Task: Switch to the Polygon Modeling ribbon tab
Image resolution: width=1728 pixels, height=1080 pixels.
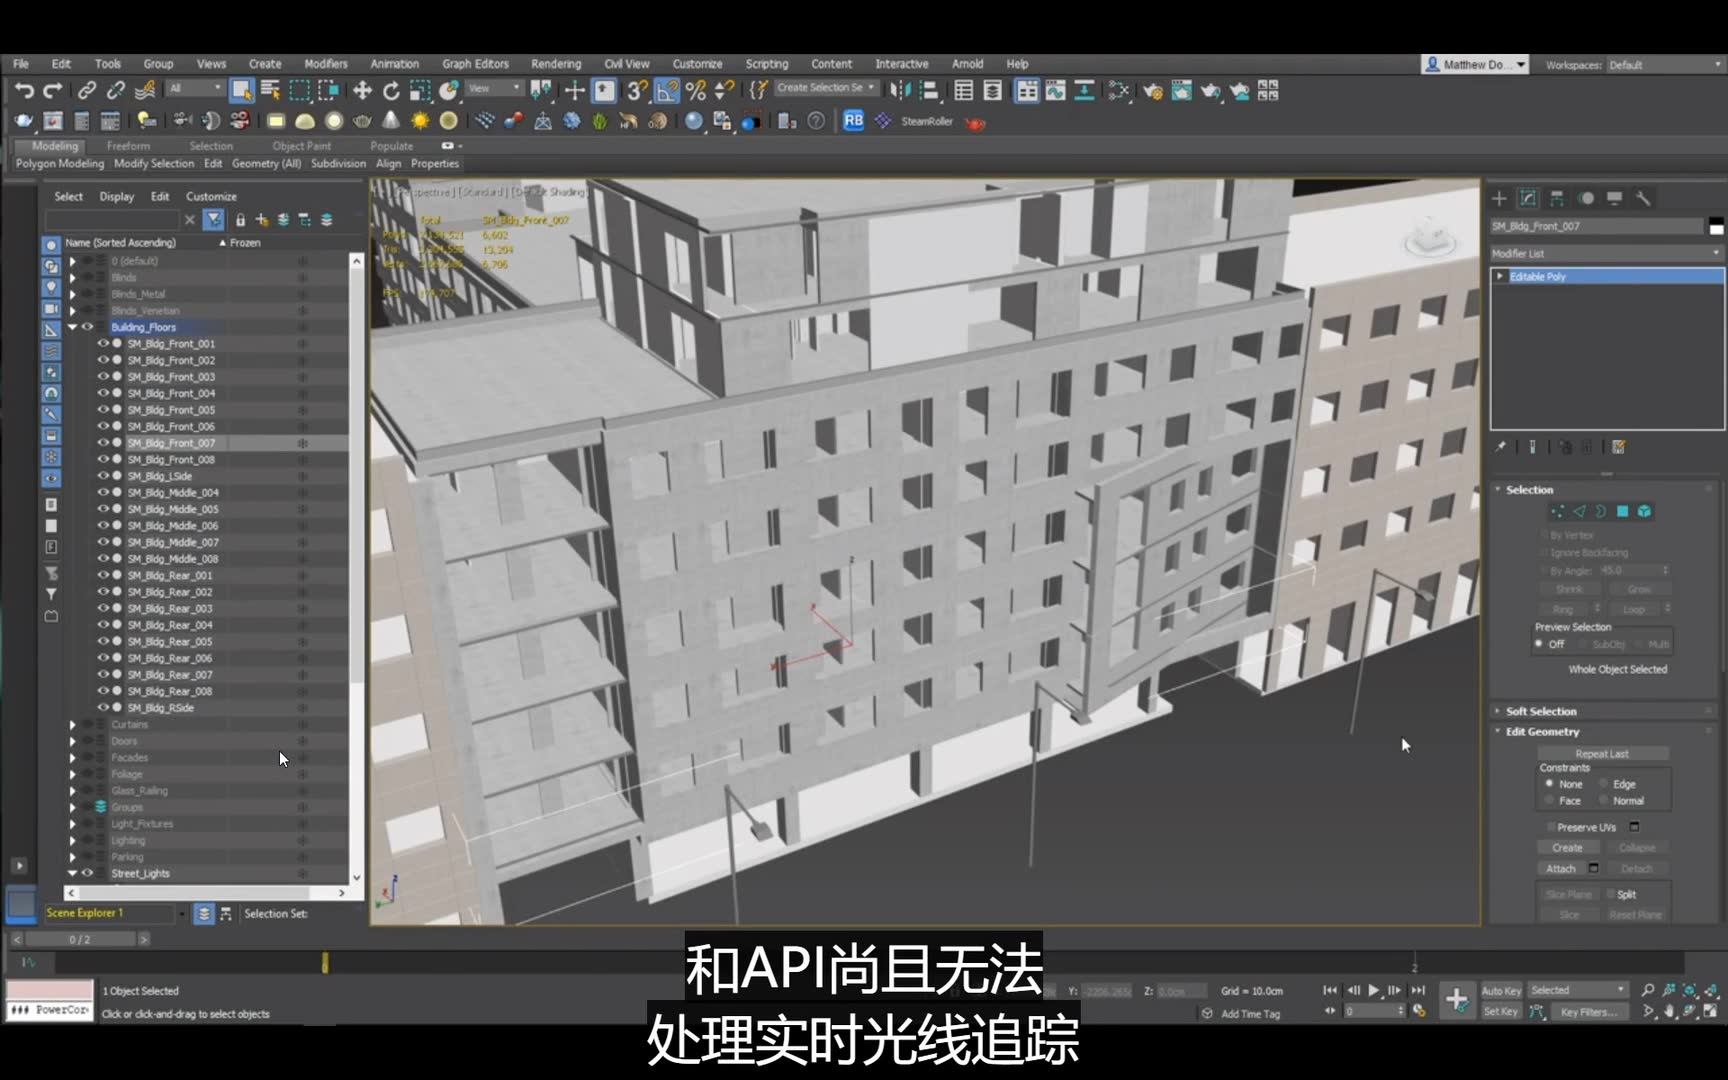Action: (x=59, y=163)
